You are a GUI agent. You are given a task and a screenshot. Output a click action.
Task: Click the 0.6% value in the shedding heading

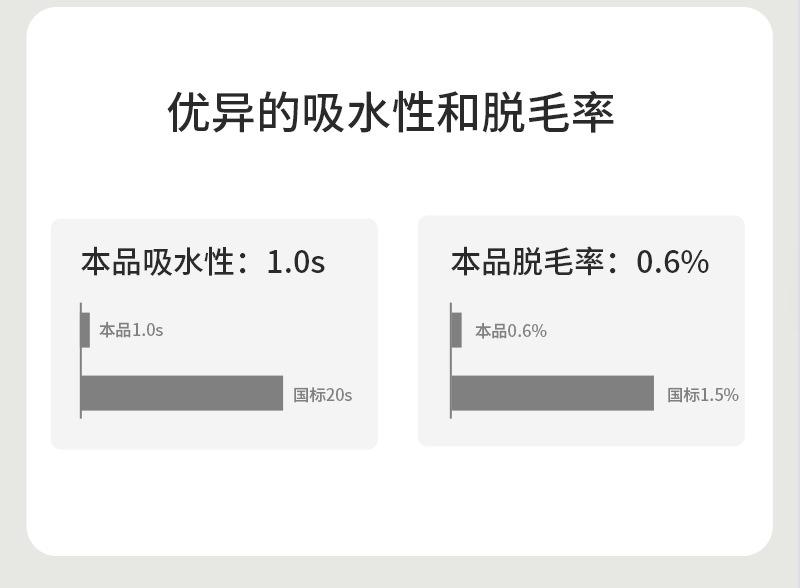[x=672, y=262]
